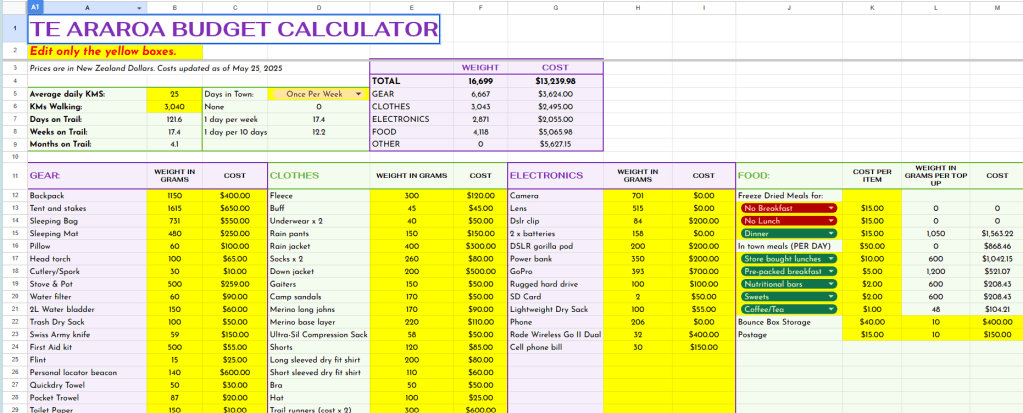The image size is (1023, 413).
Task: Select the row 11 header
Action: (x=13, y=175)
